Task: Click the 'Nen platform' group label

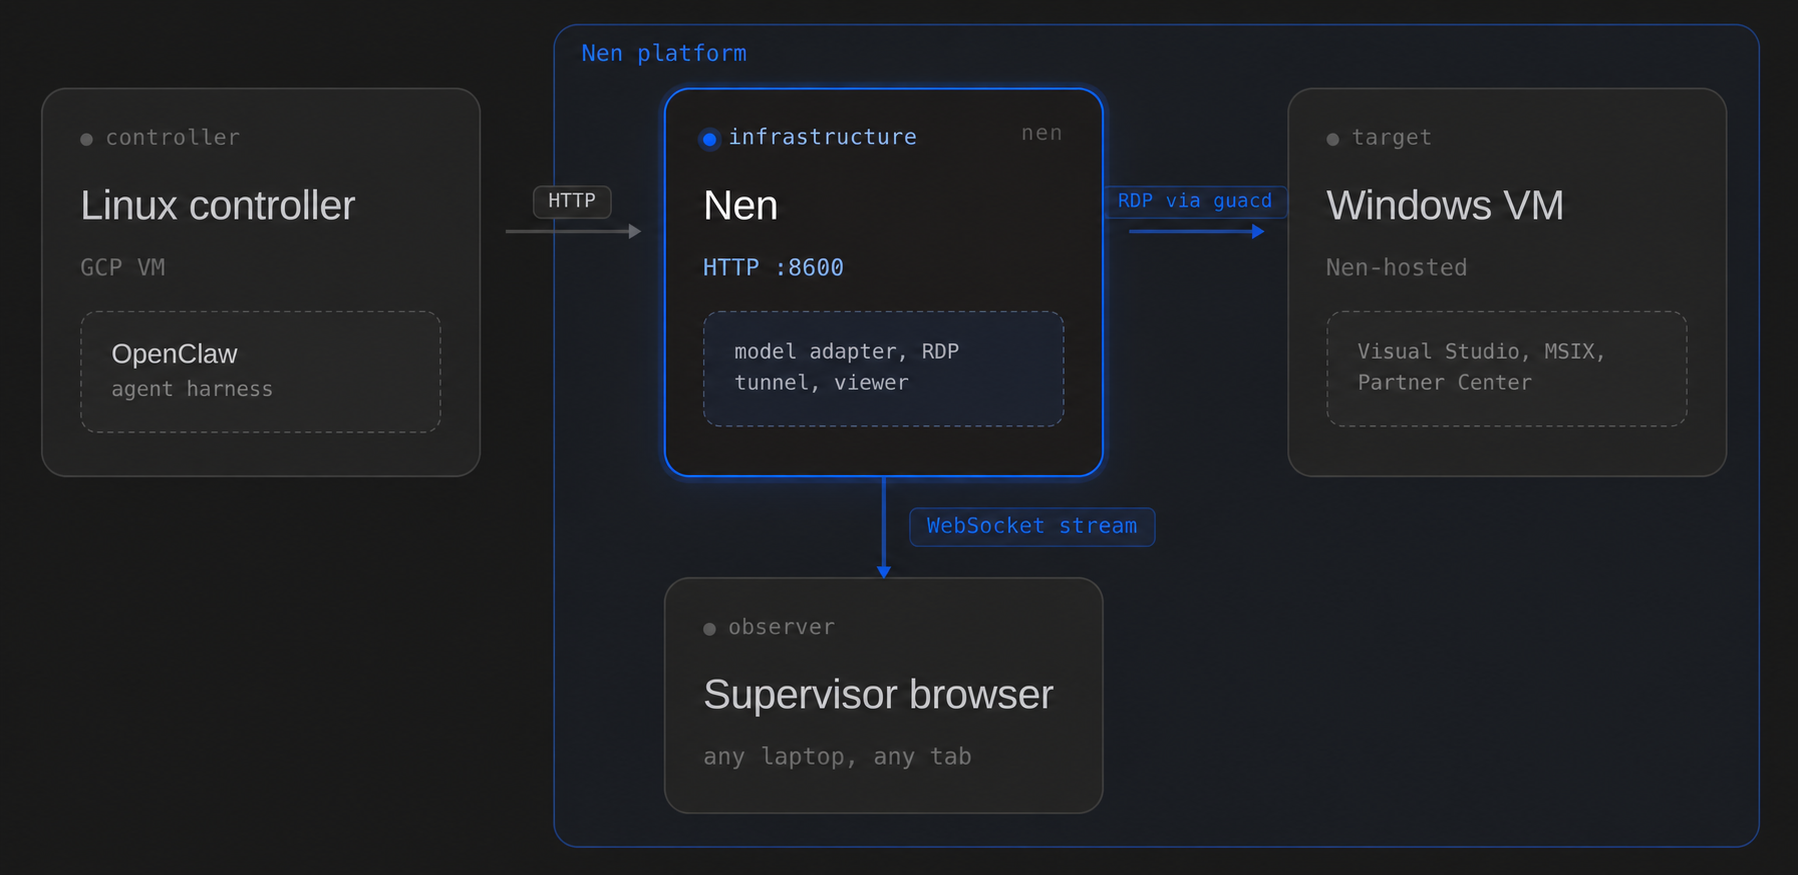Action: (x=664, y=53)
